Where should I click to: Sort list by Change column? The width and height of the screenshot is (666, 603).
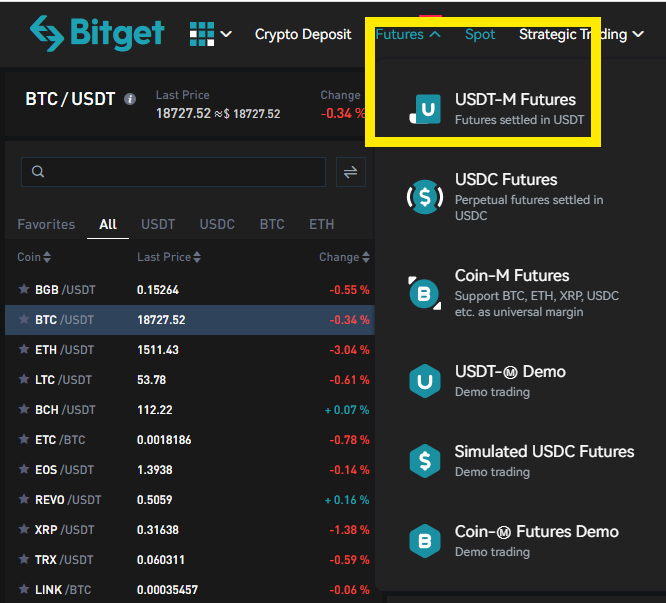(x=344, y=257)
